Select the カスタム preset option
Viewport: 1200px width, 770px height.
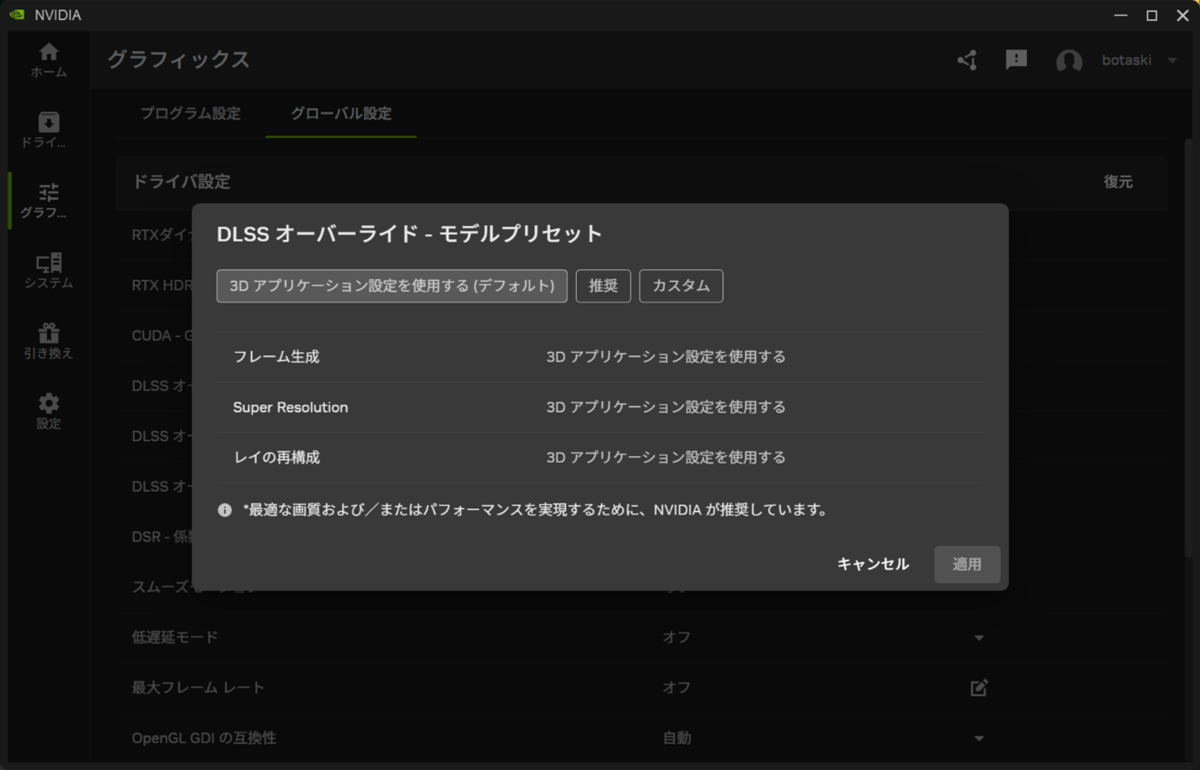pos(681,286)
